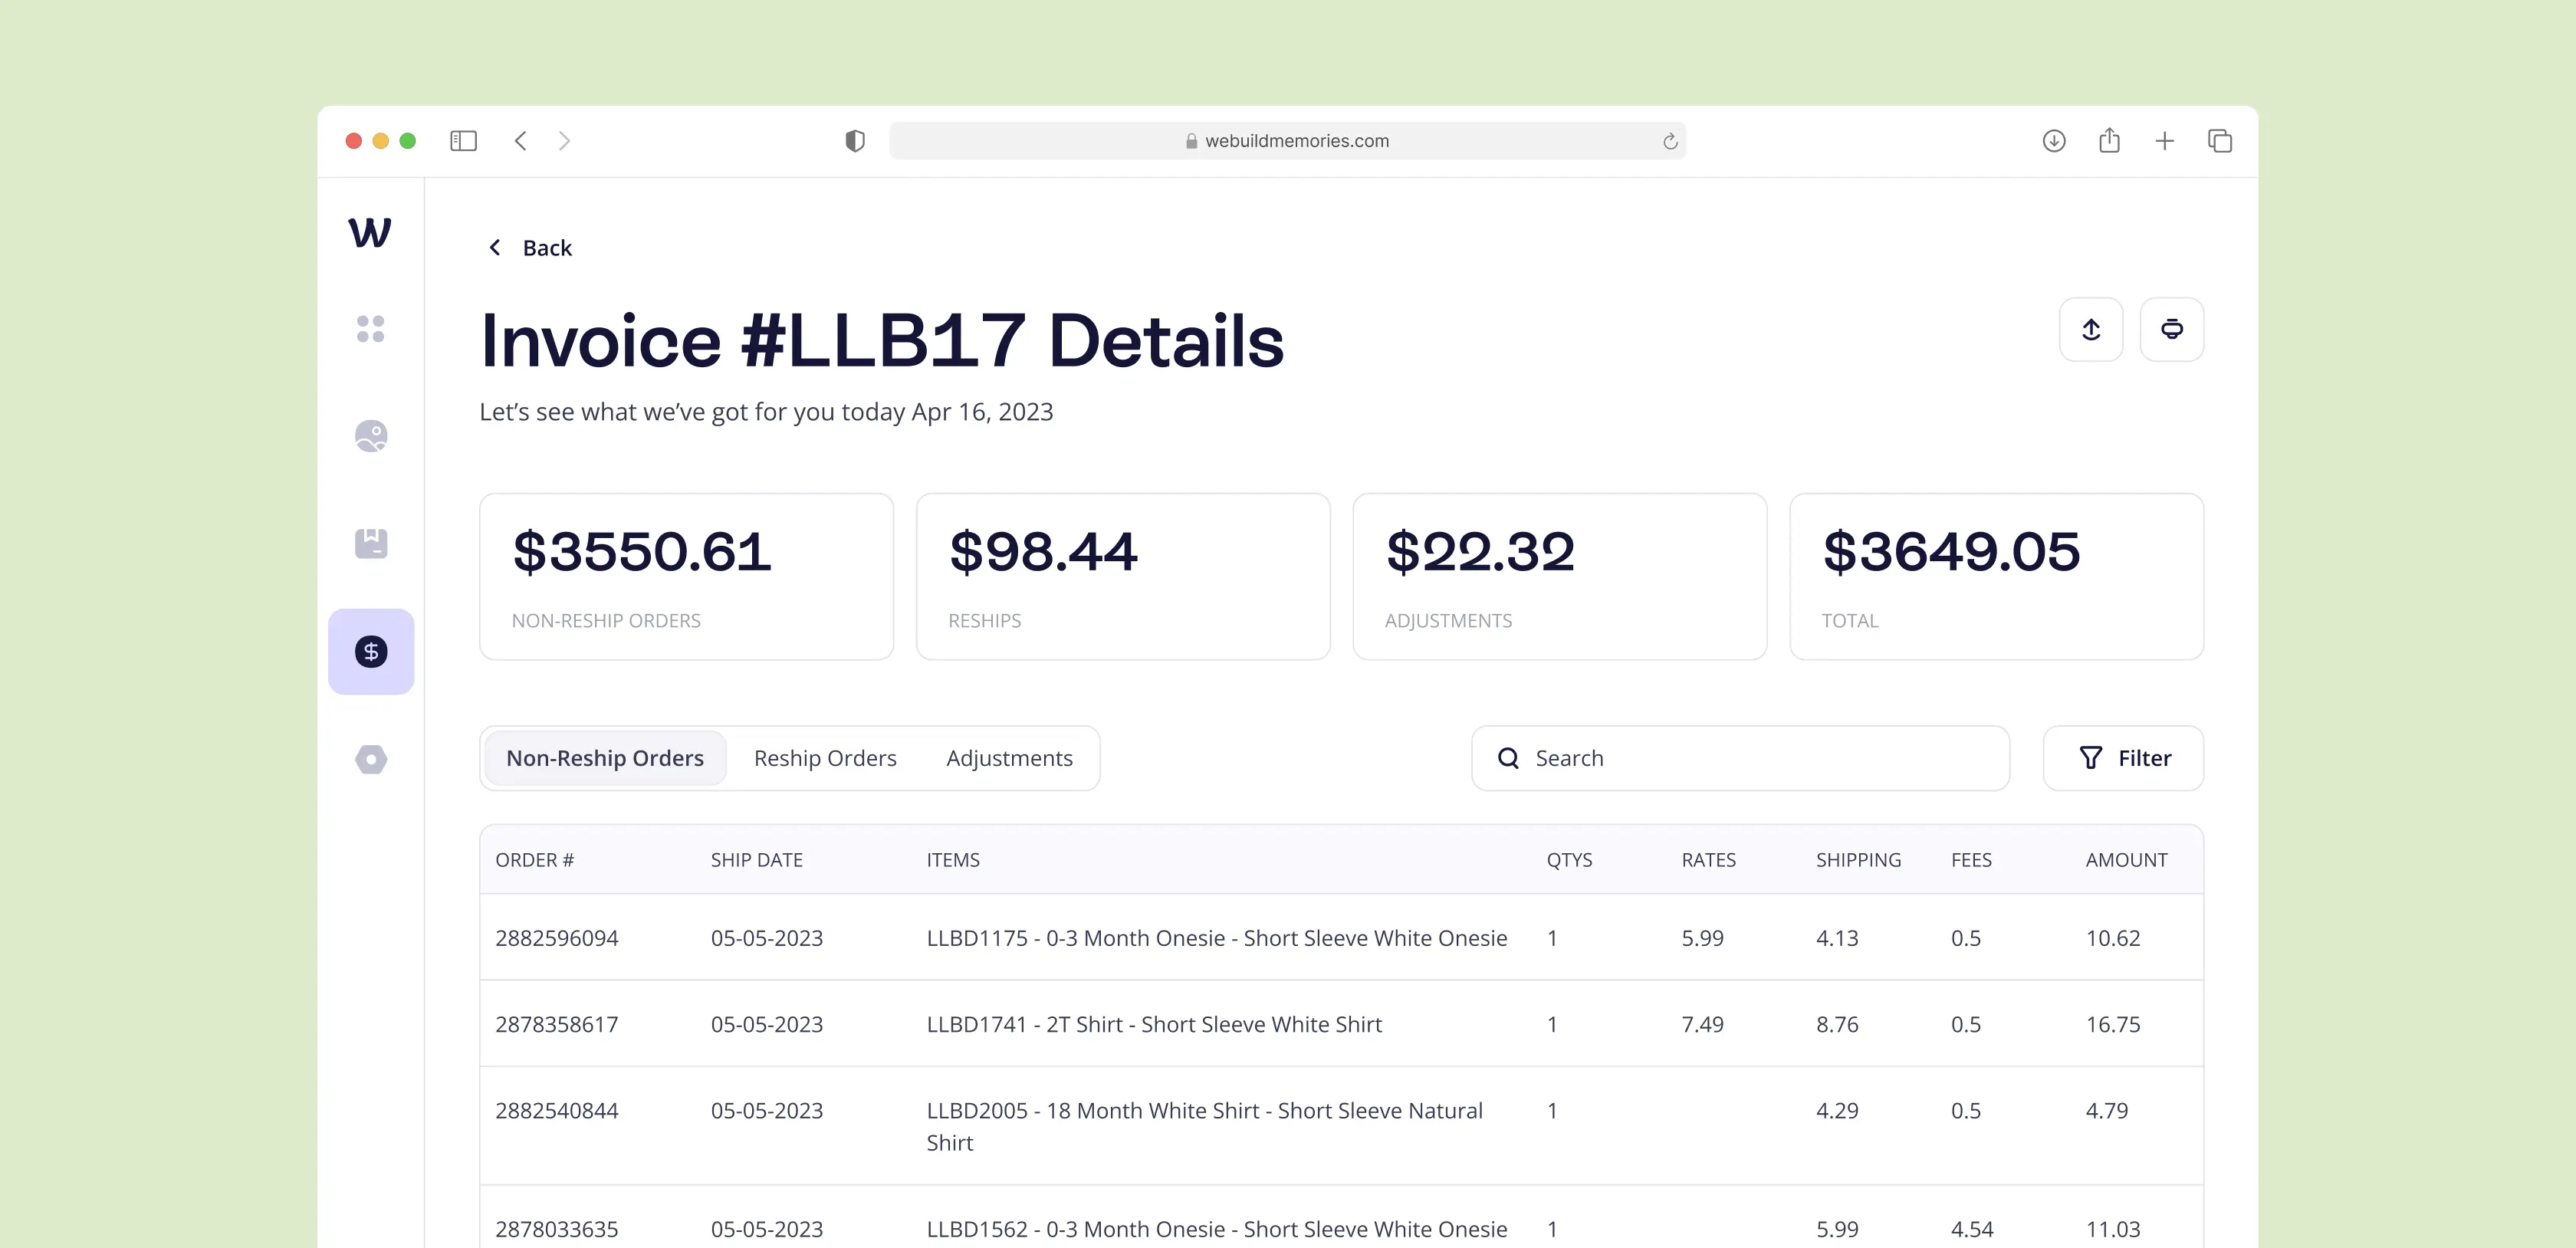Open the browser downloads icon
Viewport: 2576px width, 1248px height.
pyautogui.click(x=2053, y=141)
